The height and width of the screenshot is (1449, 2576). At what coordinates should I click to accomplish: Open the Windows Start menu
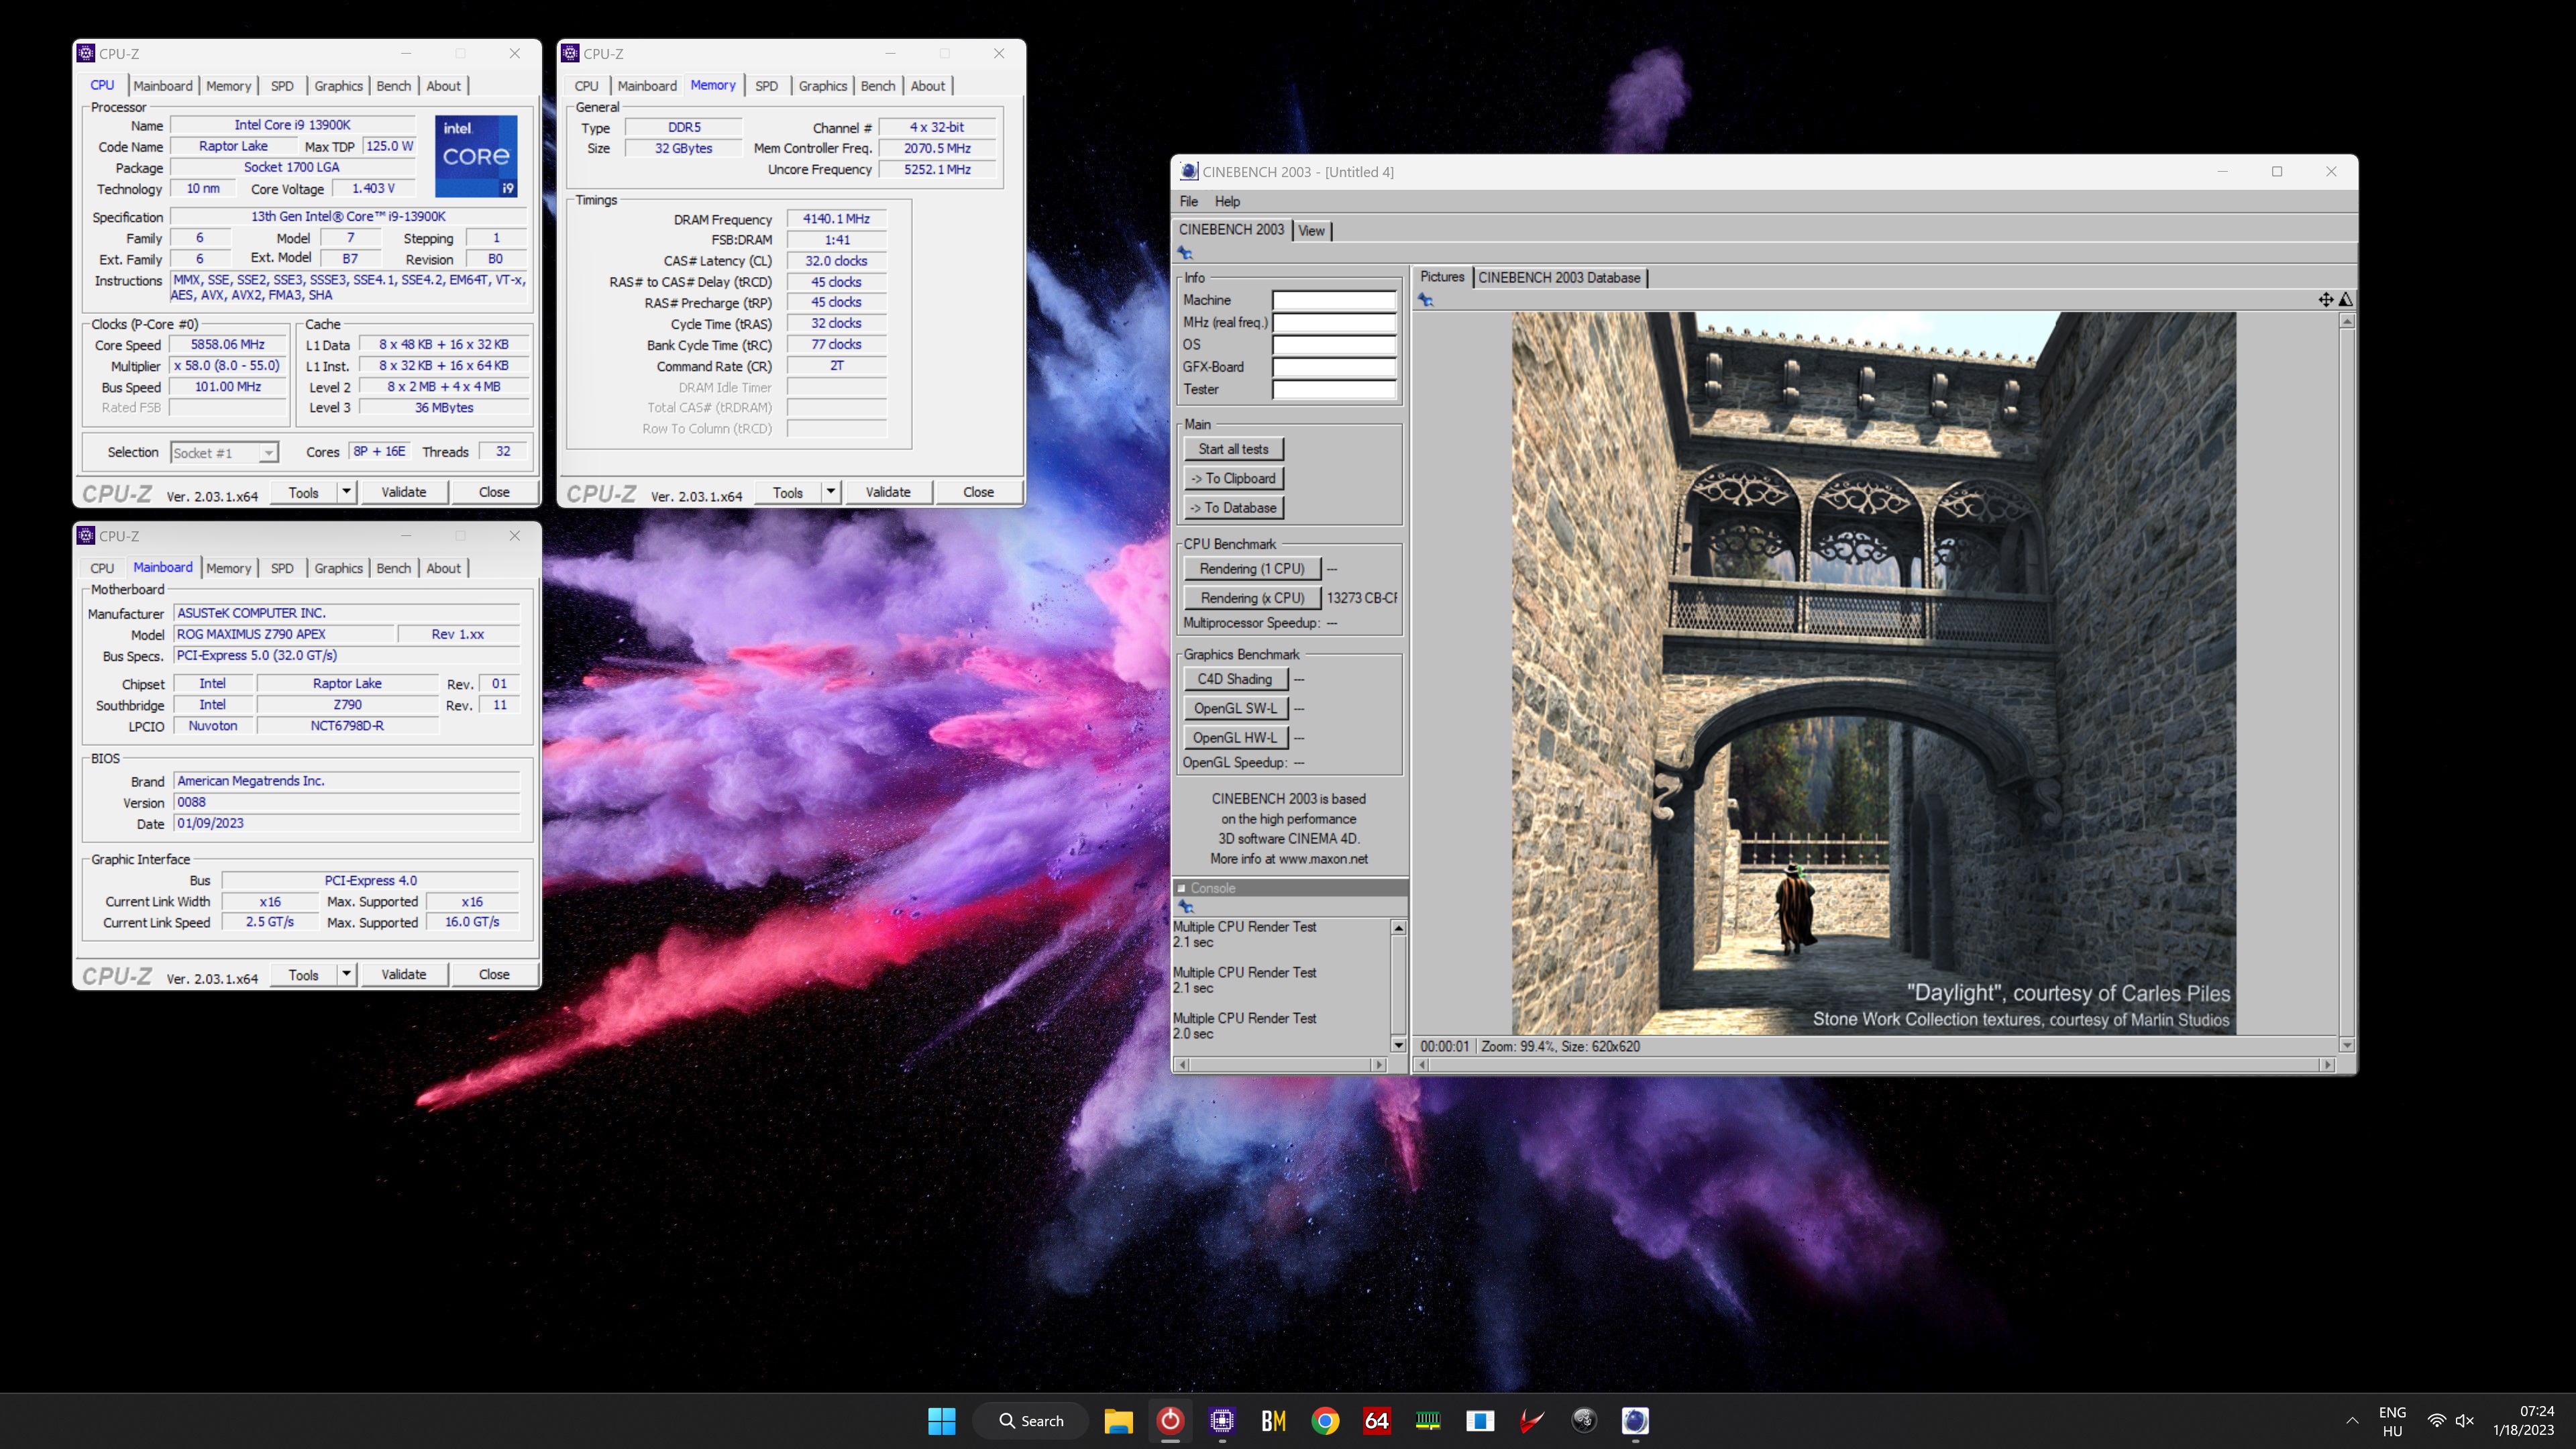(941, 1420)
